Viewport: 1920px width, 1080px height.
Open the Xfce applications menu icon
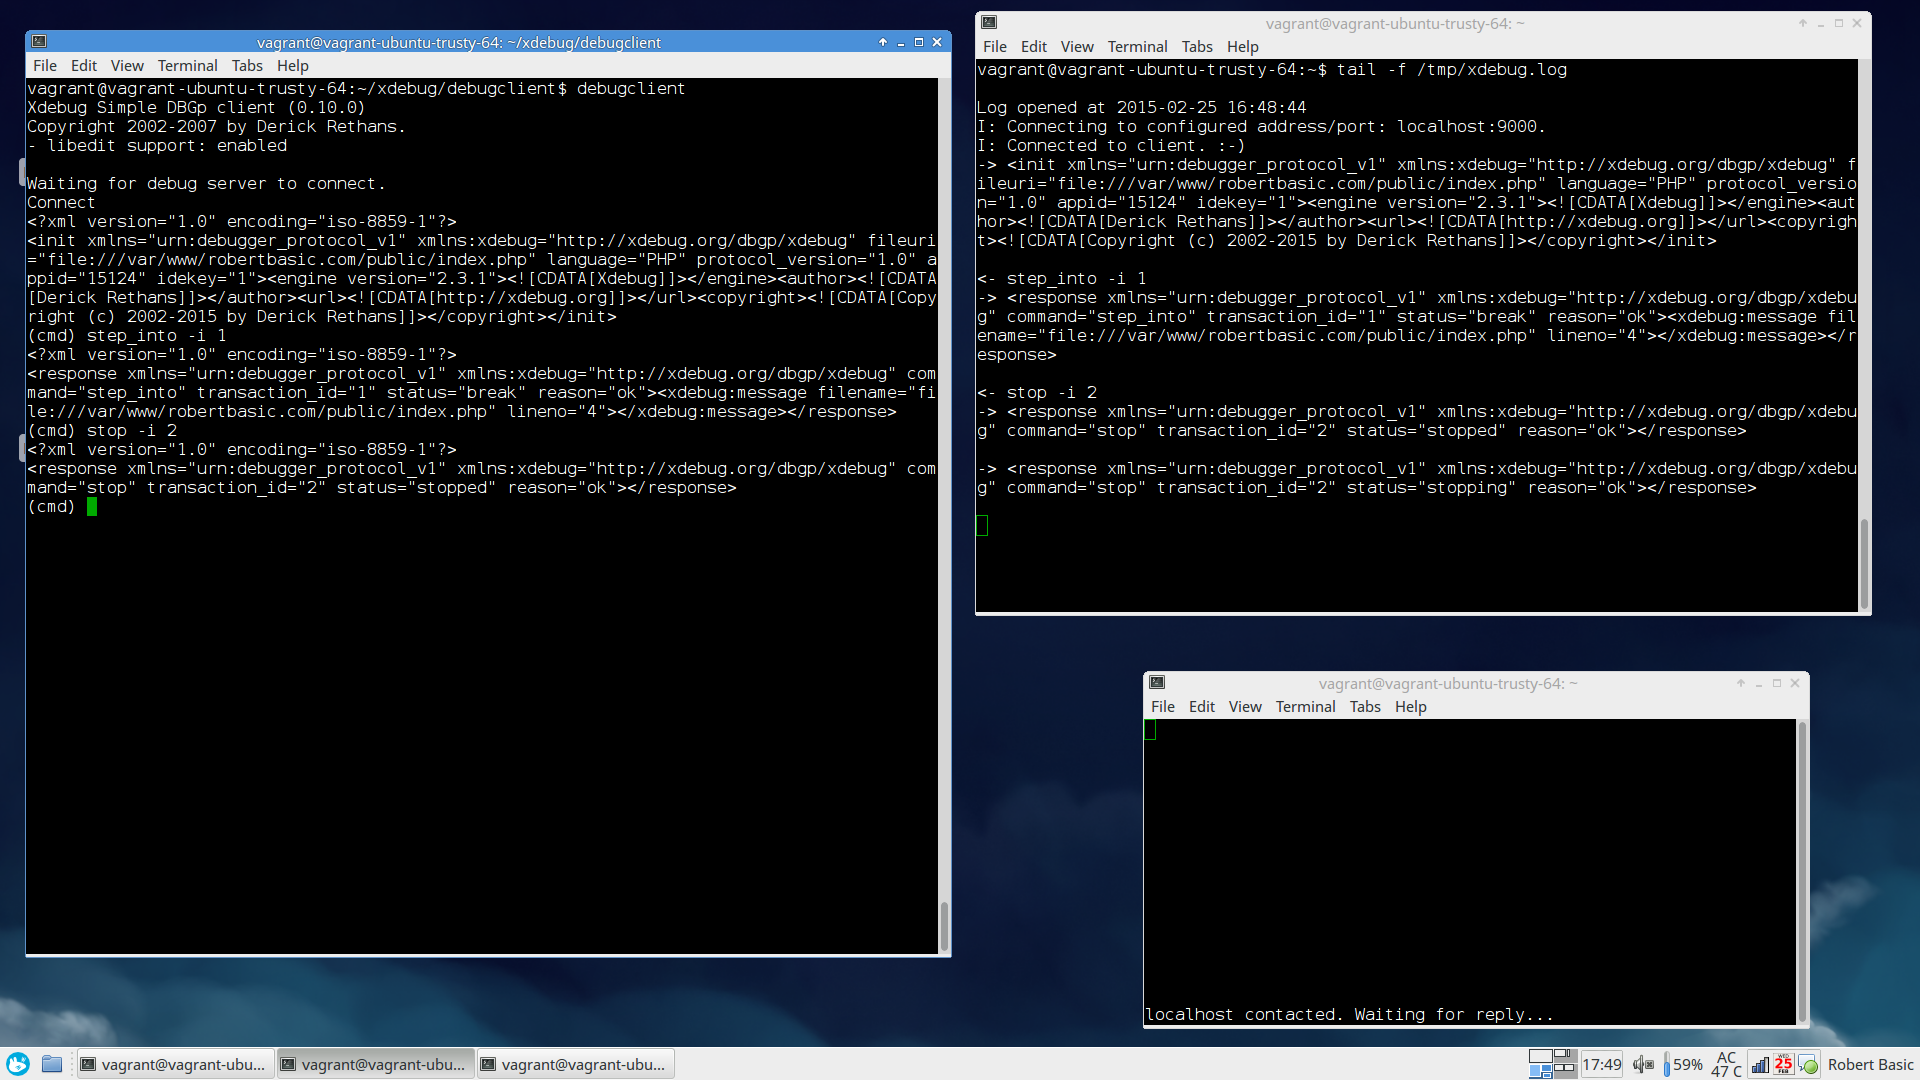coord(18,1064)
